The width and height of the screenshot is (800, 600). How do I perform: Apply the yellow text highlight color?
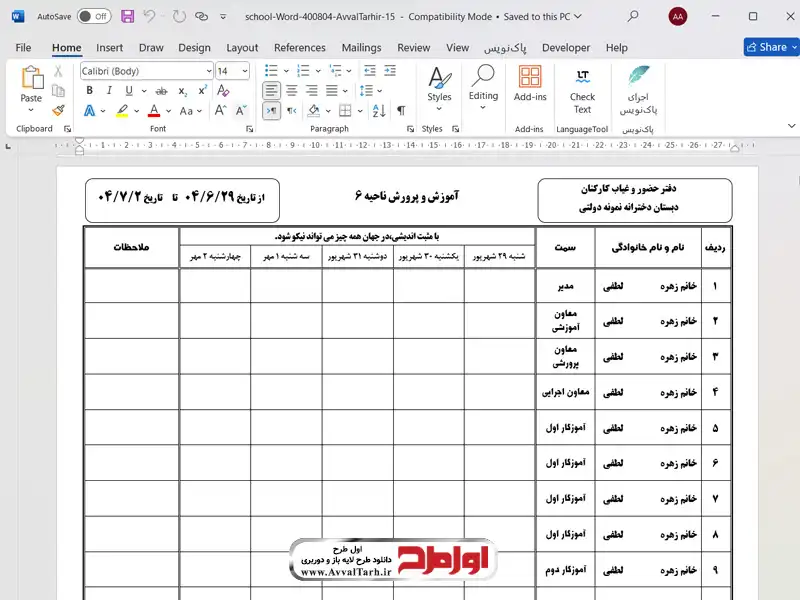[x=122, y=111]
